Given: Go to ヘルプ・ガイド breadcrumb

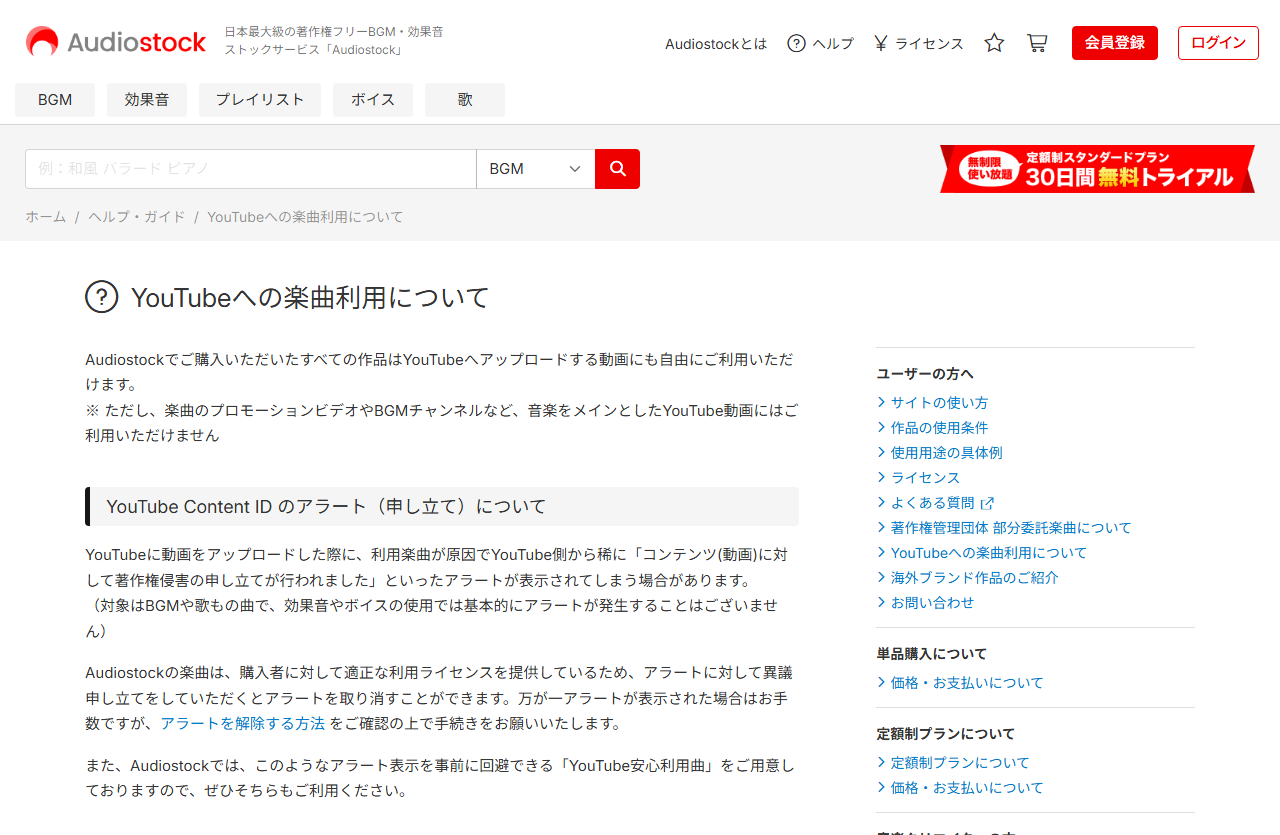Looking at the screenshot, I should point(137,217).
